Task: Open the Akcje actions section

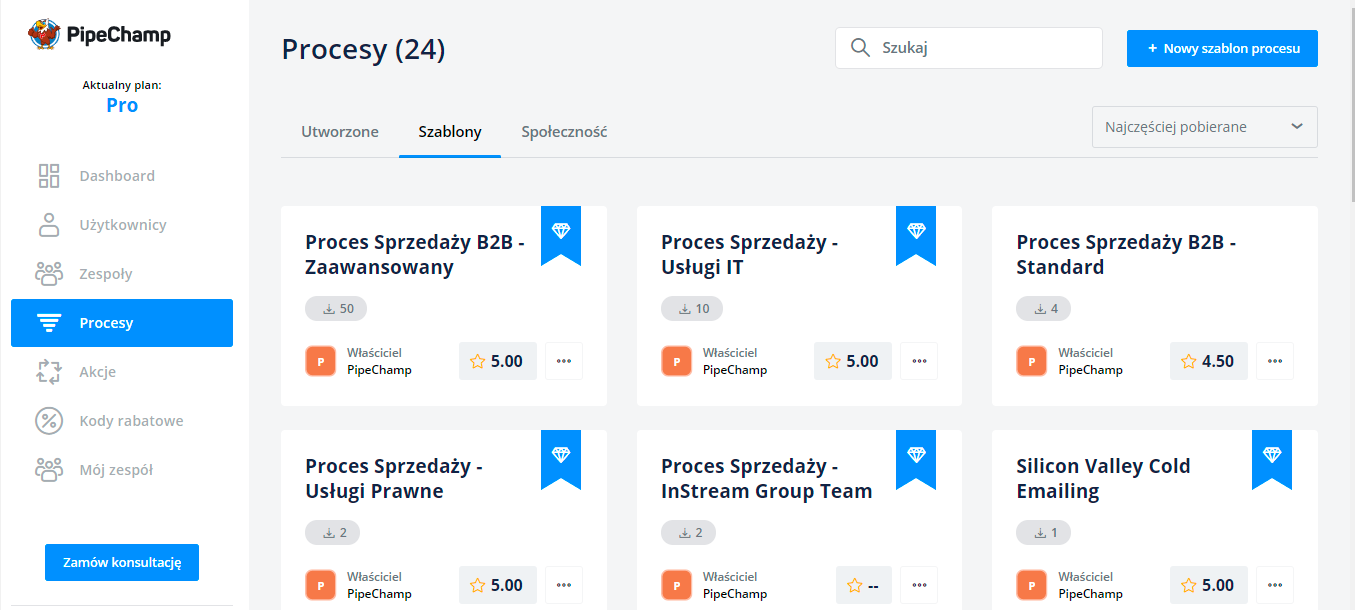Action: (98, 372)
